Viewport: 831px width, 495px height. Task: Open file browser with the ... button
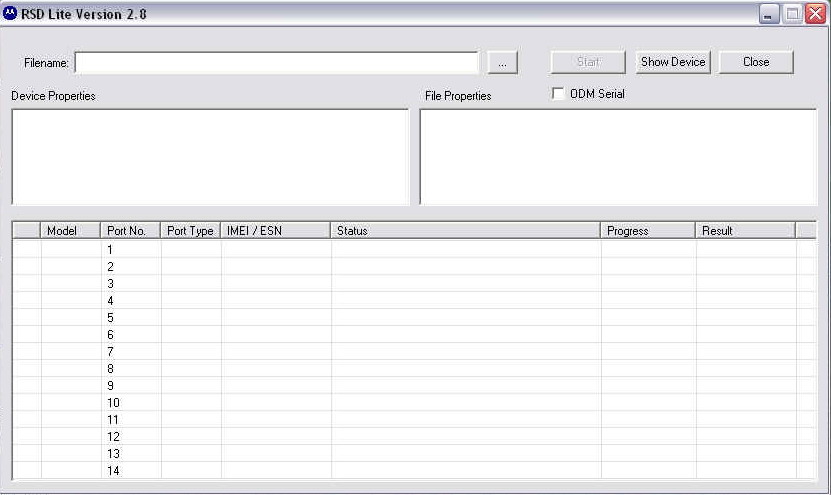tap(502, 63)
